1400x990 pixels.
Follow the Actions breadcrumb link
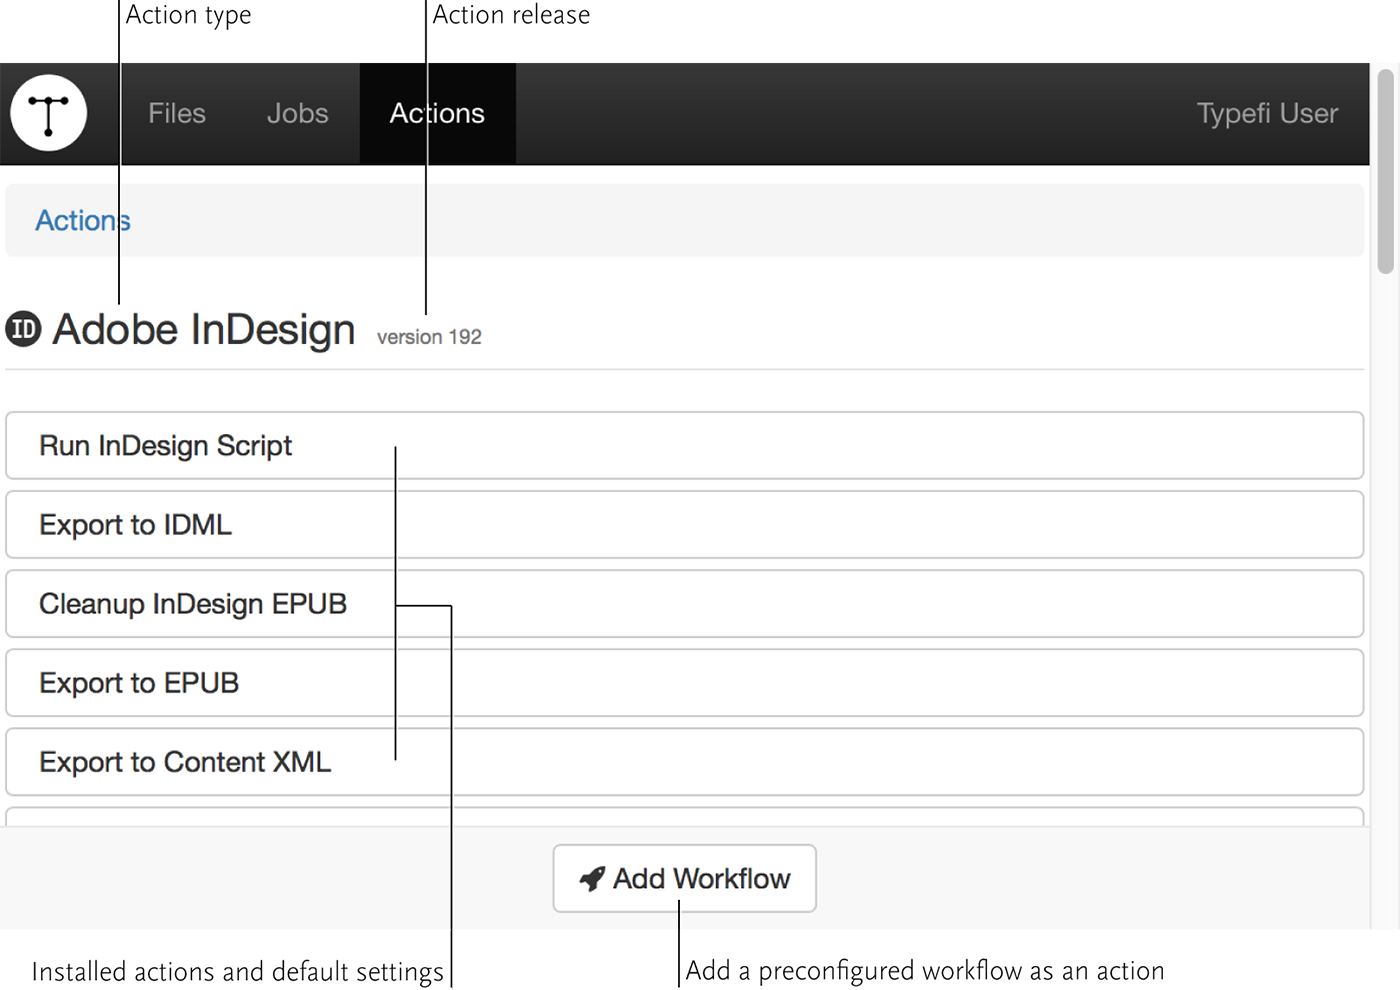click(x=83, y=220)
